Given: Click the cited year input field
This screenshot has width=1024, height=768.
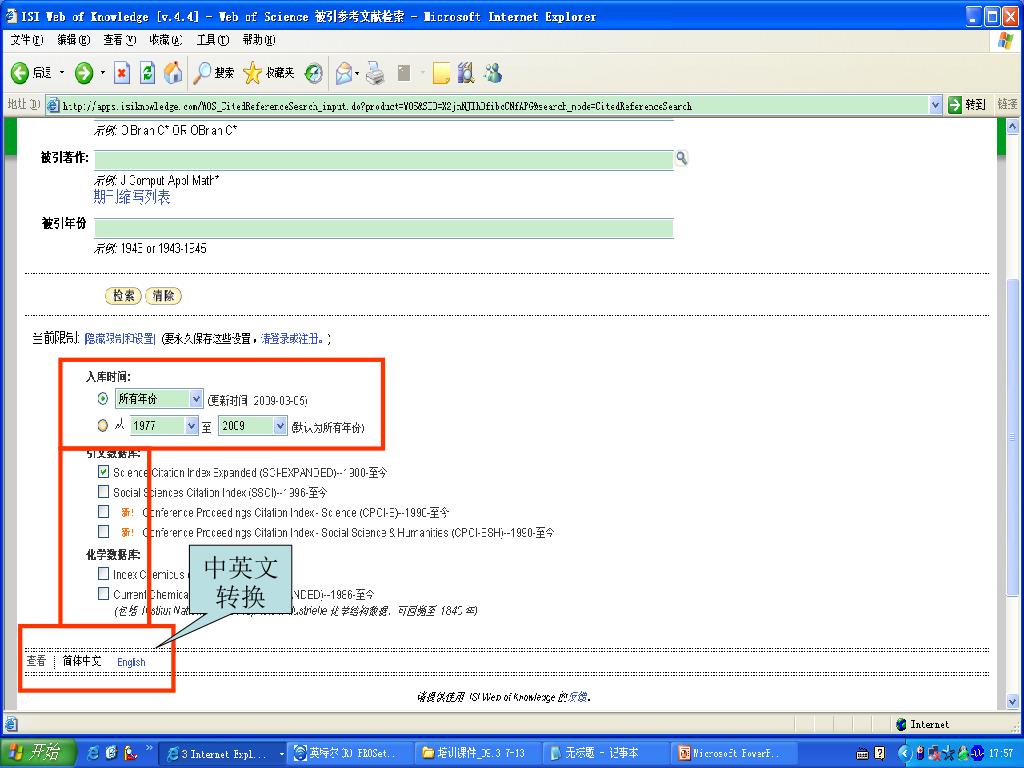Looking at the screenshot, I should pos(384,228).
